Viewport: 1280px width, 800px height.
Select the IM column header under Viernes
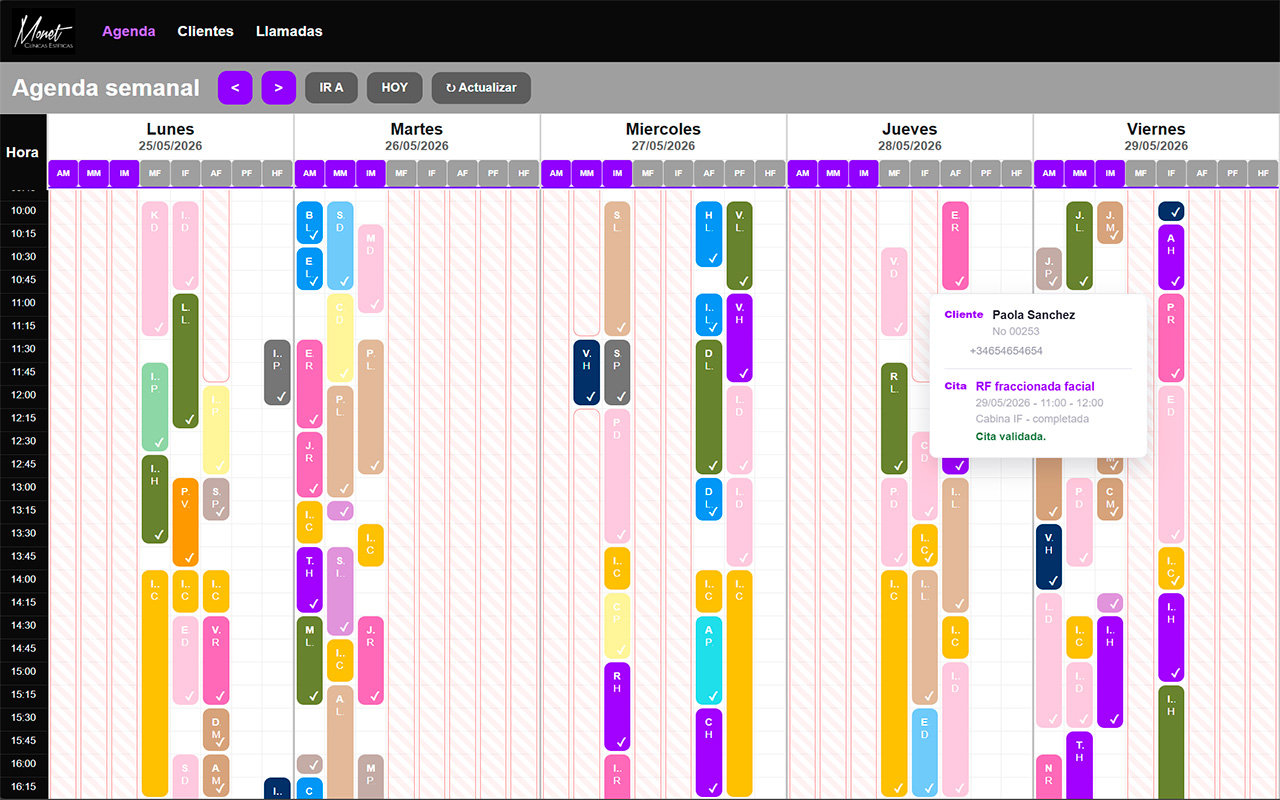[x=1110, y=173]
